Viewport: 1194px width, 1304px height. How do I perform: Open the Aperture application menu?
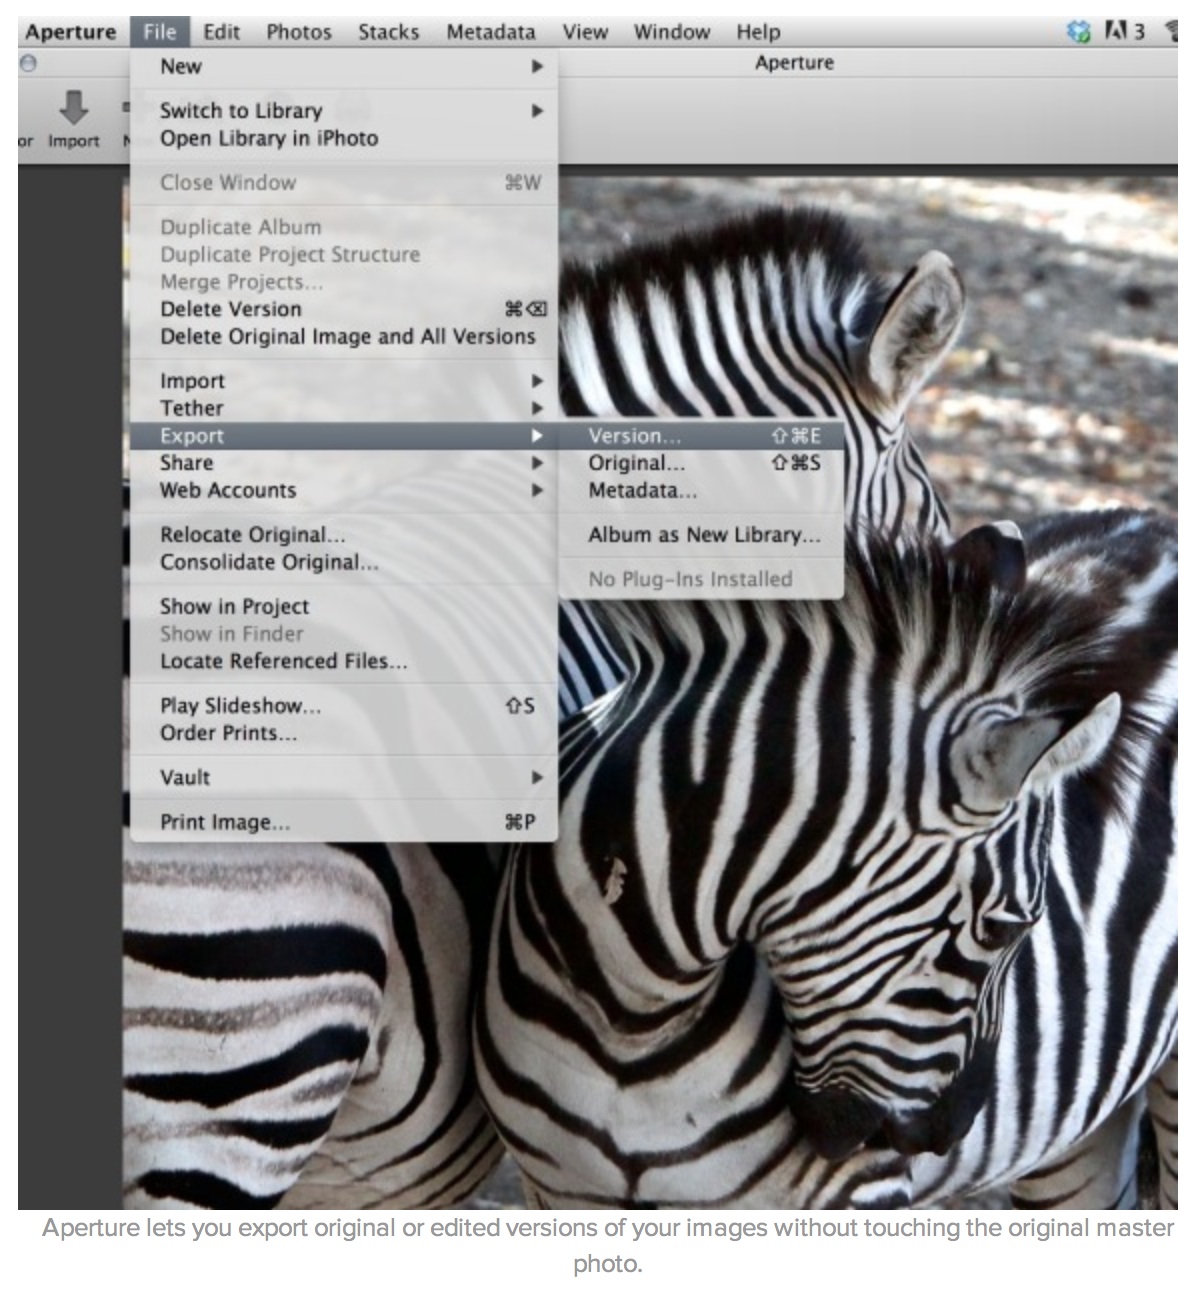coord(70,32)
